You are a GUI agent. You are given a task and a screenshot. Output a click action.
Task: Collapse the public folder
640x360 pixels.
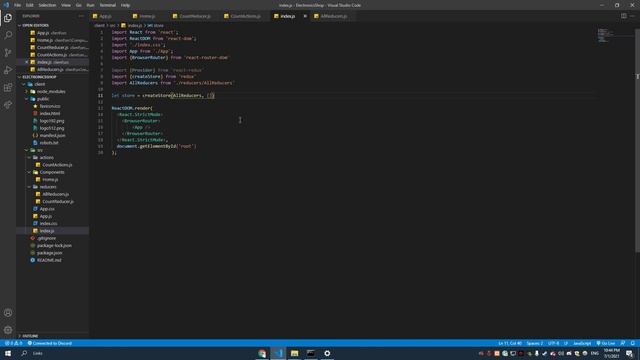(x=43, y=99)
